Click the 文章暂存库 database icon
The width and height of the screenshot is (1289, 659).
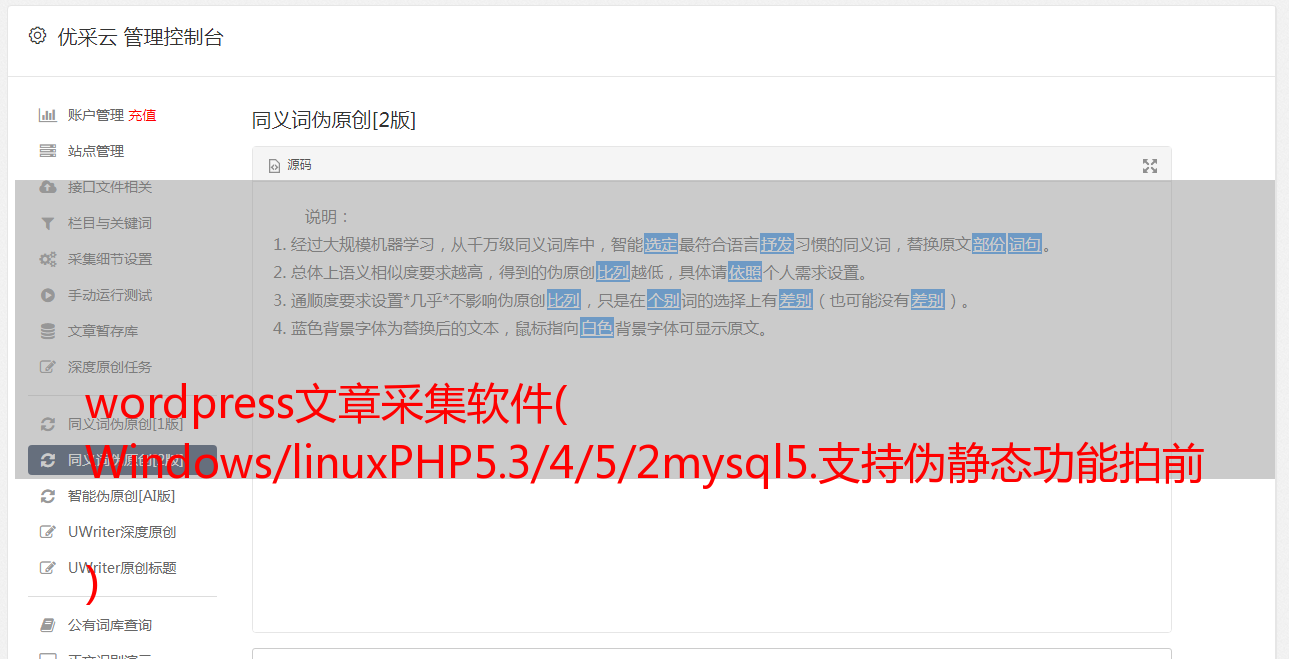(x=47, y=331)
